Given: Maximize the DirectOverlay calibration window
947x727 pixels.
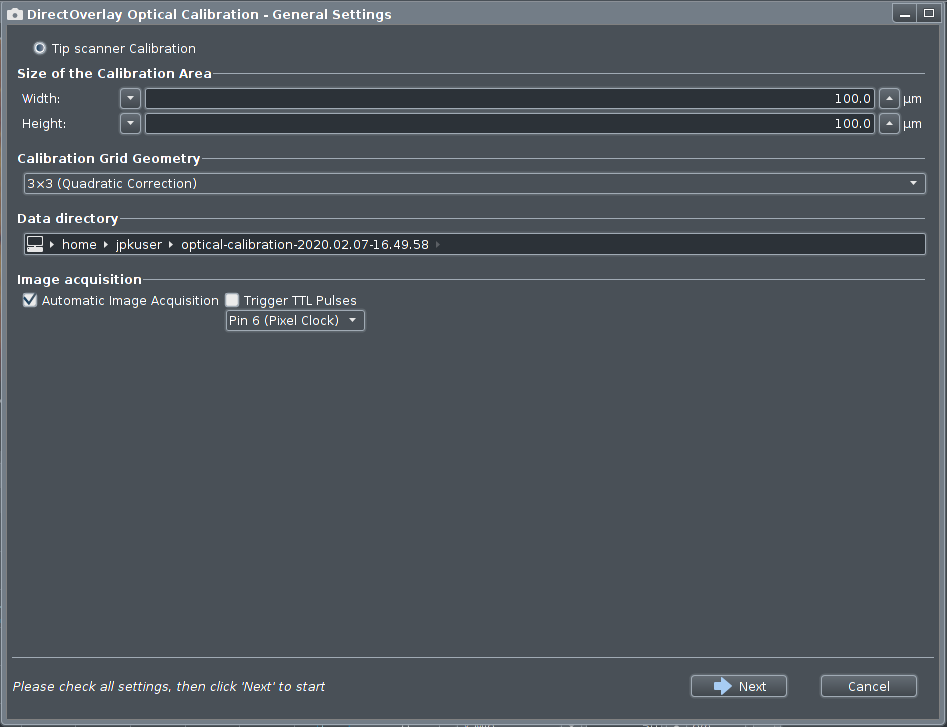Looking at the screenshot, I should click(929, 13).
